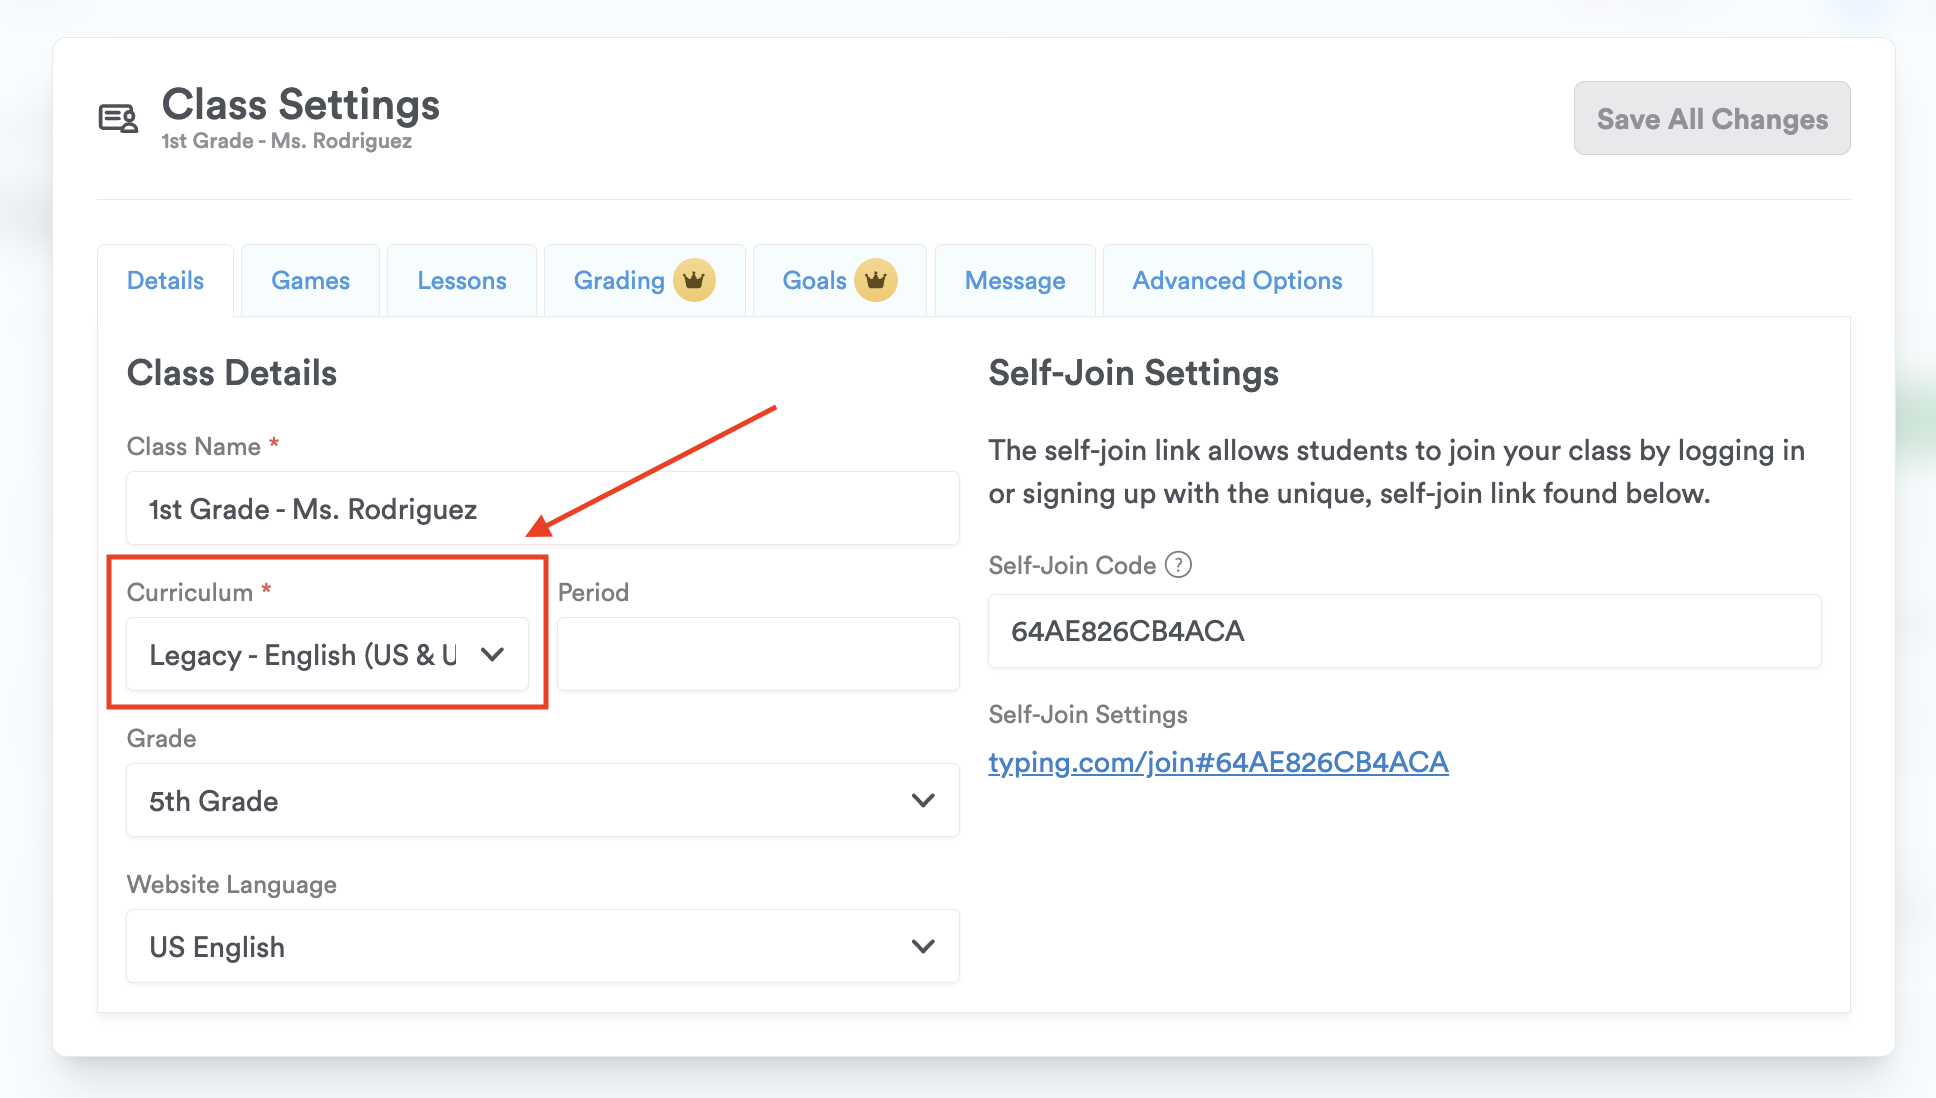Follow the typing.com/join self-join link
This screenshot has height=1098, width=1936.
[1218, 763]
